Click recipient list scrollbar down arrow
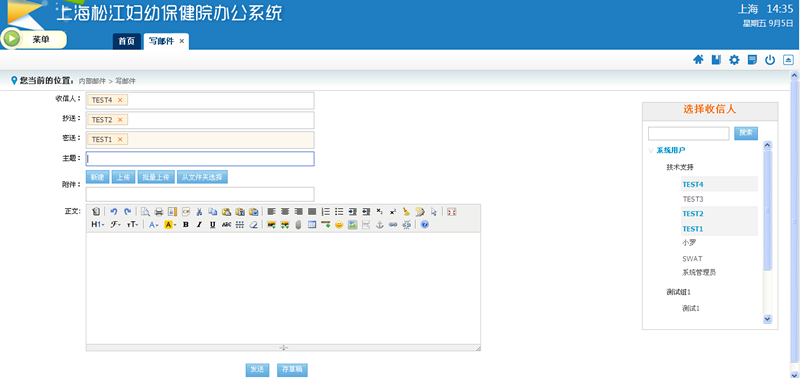800x378 pixels. [x=767, y=318]
